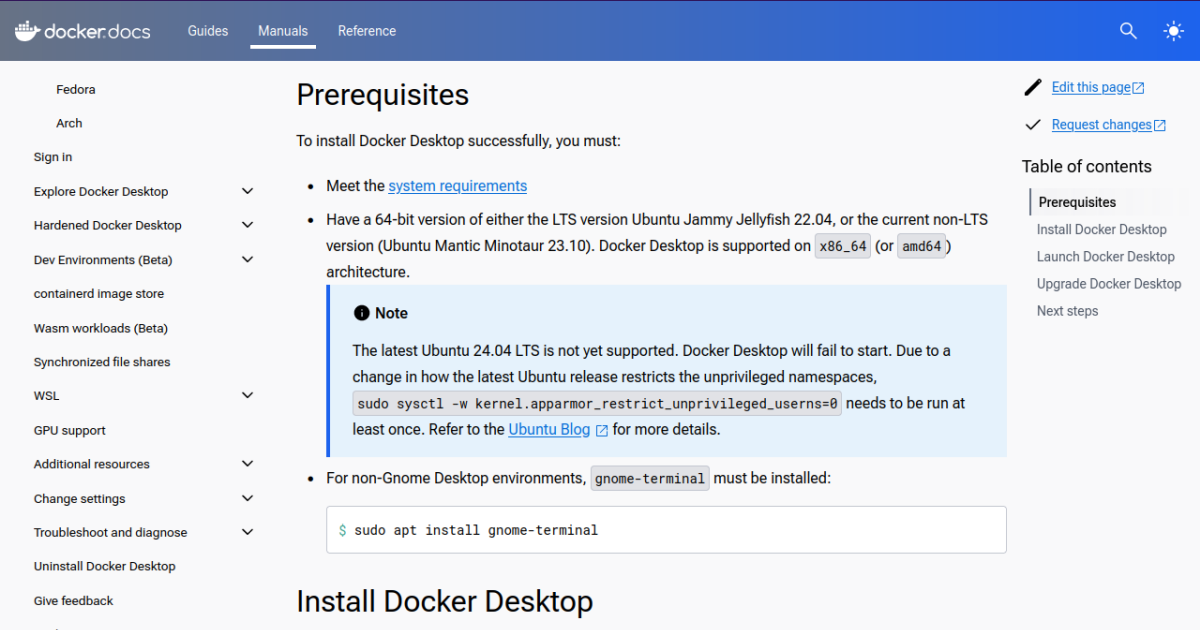
Task: Click the Request changes link
Action: [1102, 125]
